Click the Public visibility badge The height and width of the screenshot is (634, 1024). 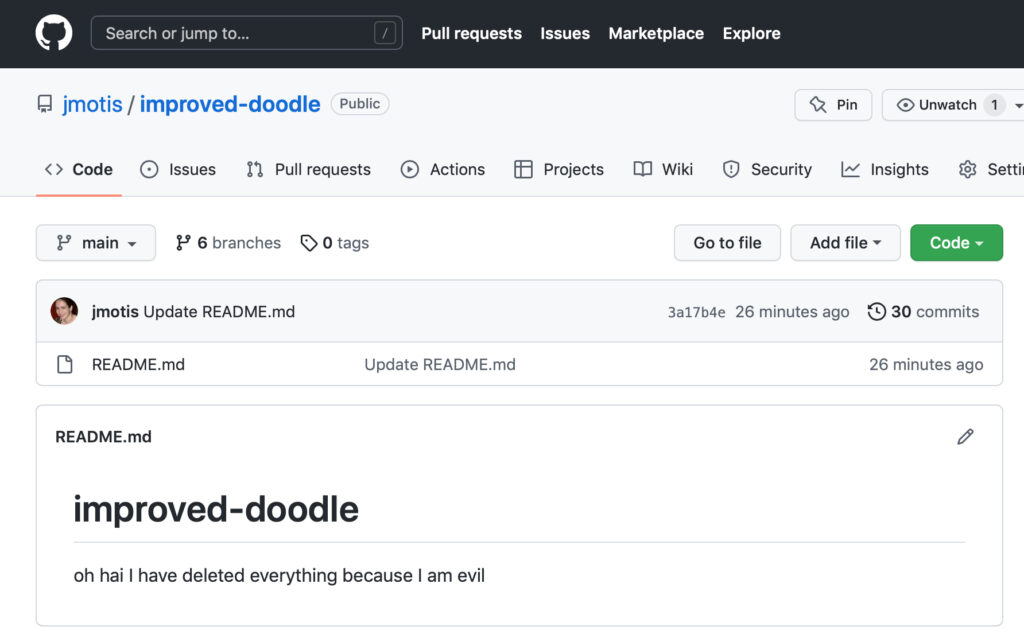(x=360, y=104)
